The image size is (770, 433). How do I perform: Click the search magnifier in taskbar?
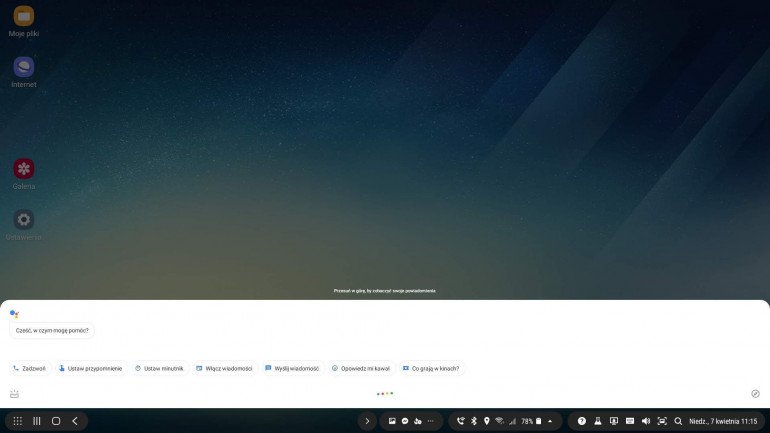click(x=678, y=421)
